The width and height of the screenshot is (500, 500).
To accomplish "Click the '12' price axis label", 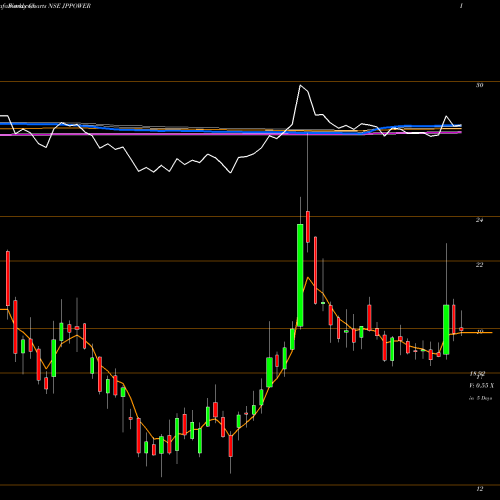I will (x=479, y=489).
